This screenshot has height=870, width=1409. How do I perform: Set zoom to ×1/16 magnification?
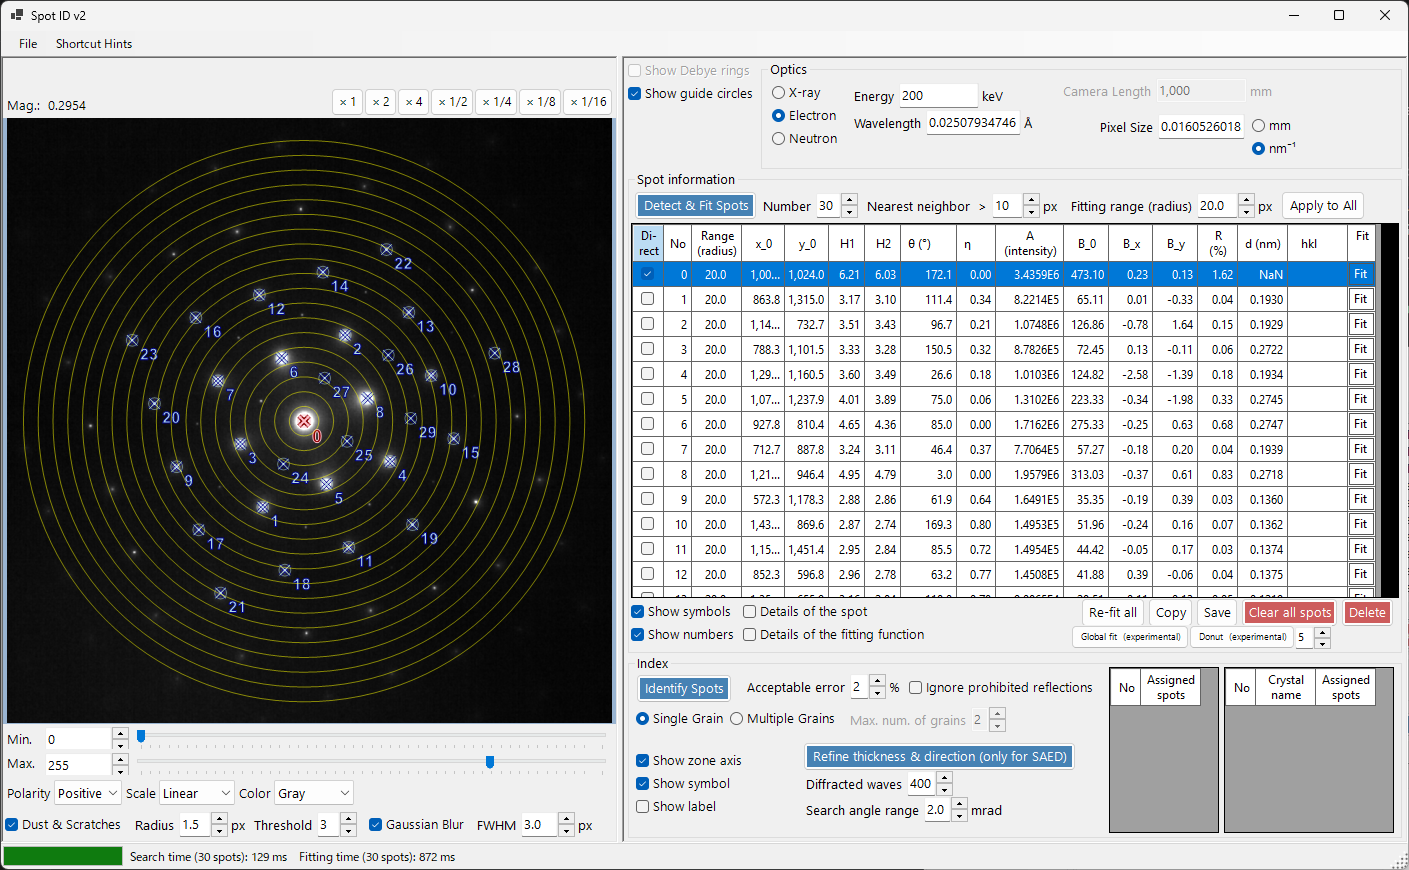point(587,102)
